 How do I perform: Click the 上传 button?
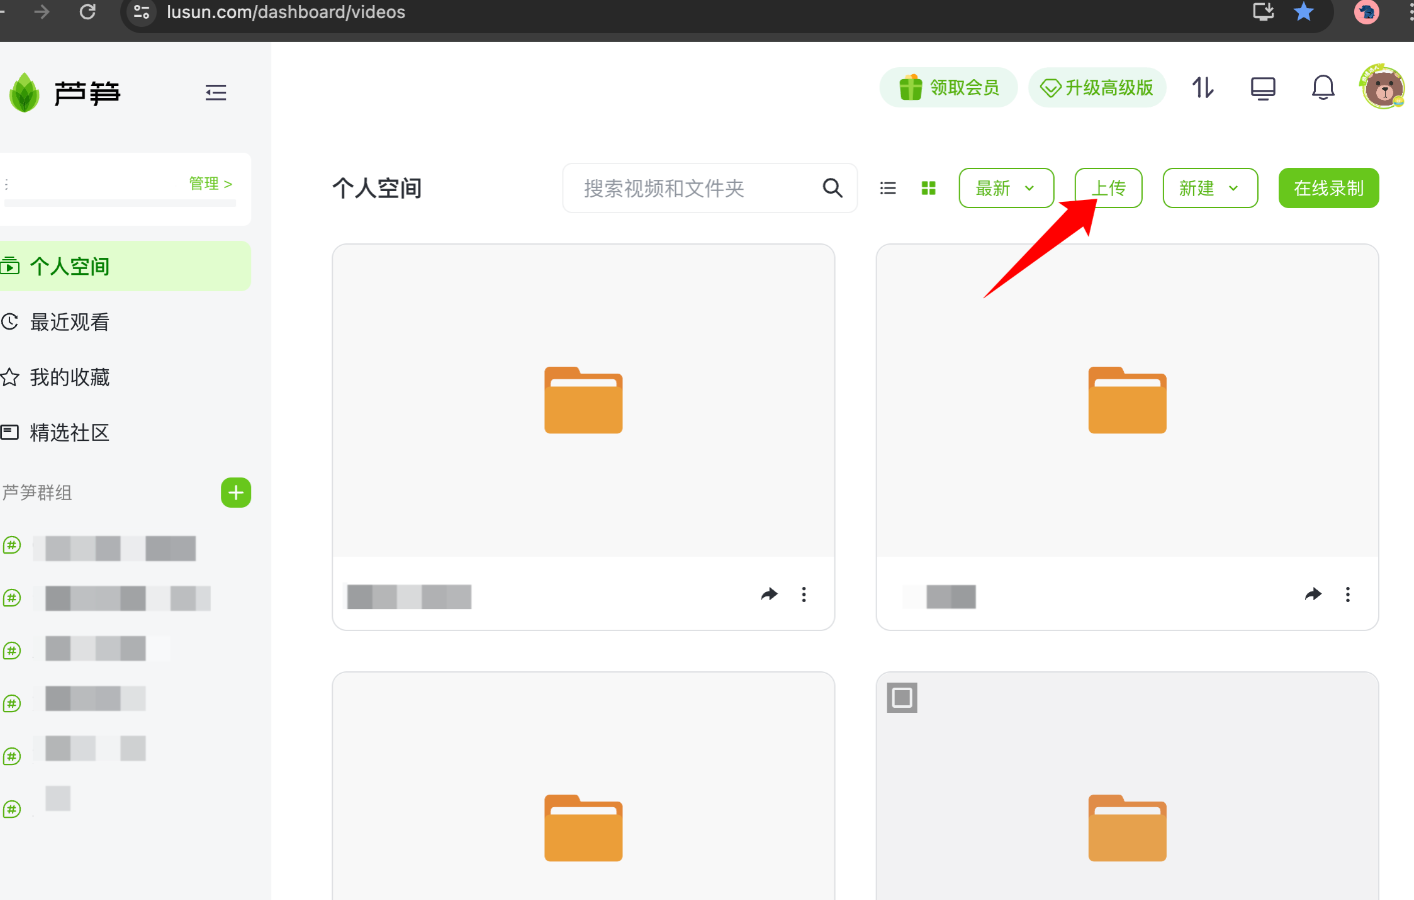(x=1108, y=188)
